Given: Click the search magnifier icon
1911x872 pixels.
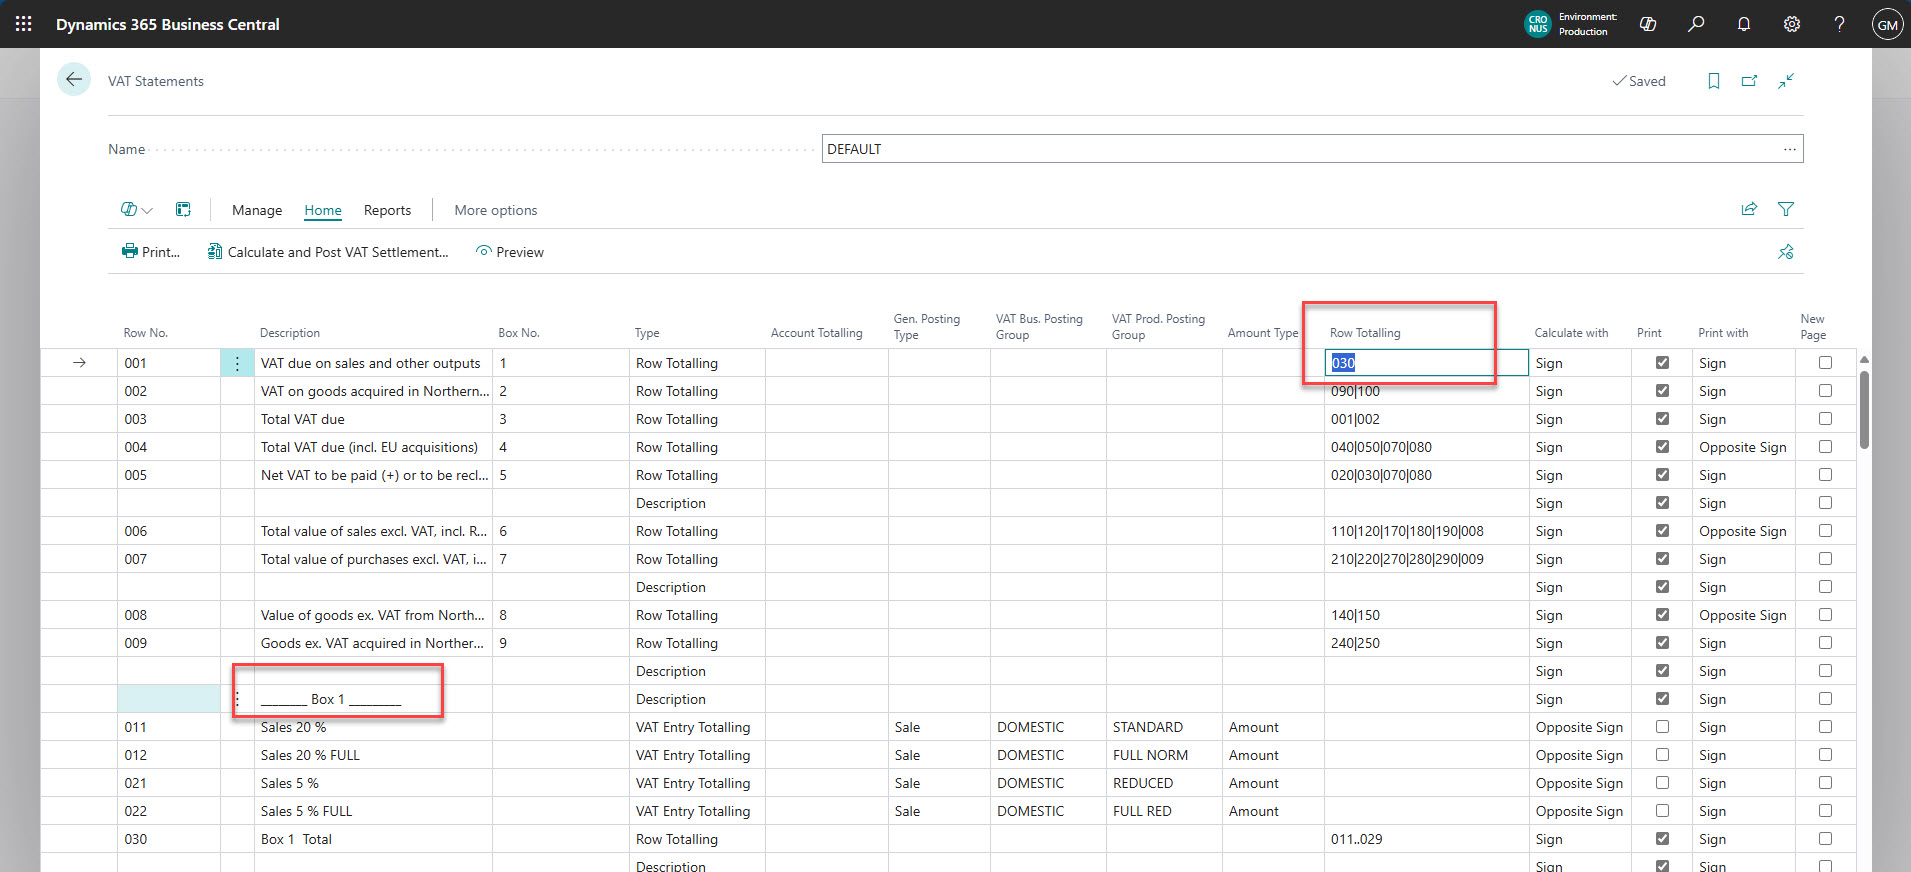Looking at the screenshot, I should (x=1696, y=24).
